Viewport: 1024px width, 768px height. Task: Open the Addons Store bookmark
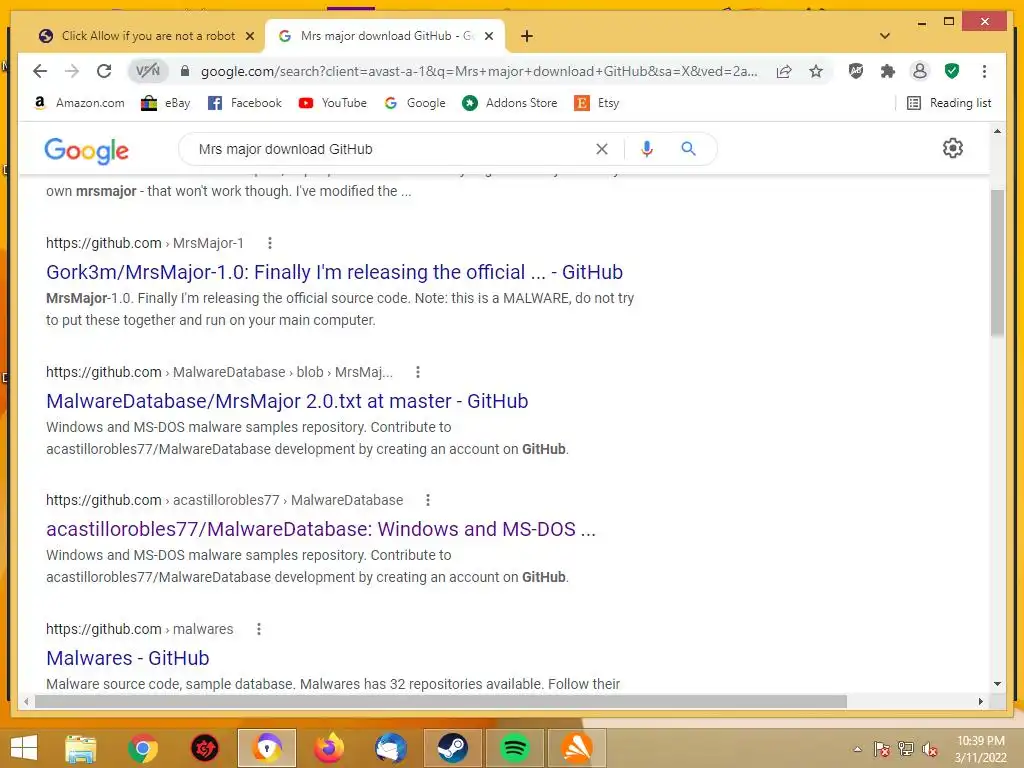[509, 103]
